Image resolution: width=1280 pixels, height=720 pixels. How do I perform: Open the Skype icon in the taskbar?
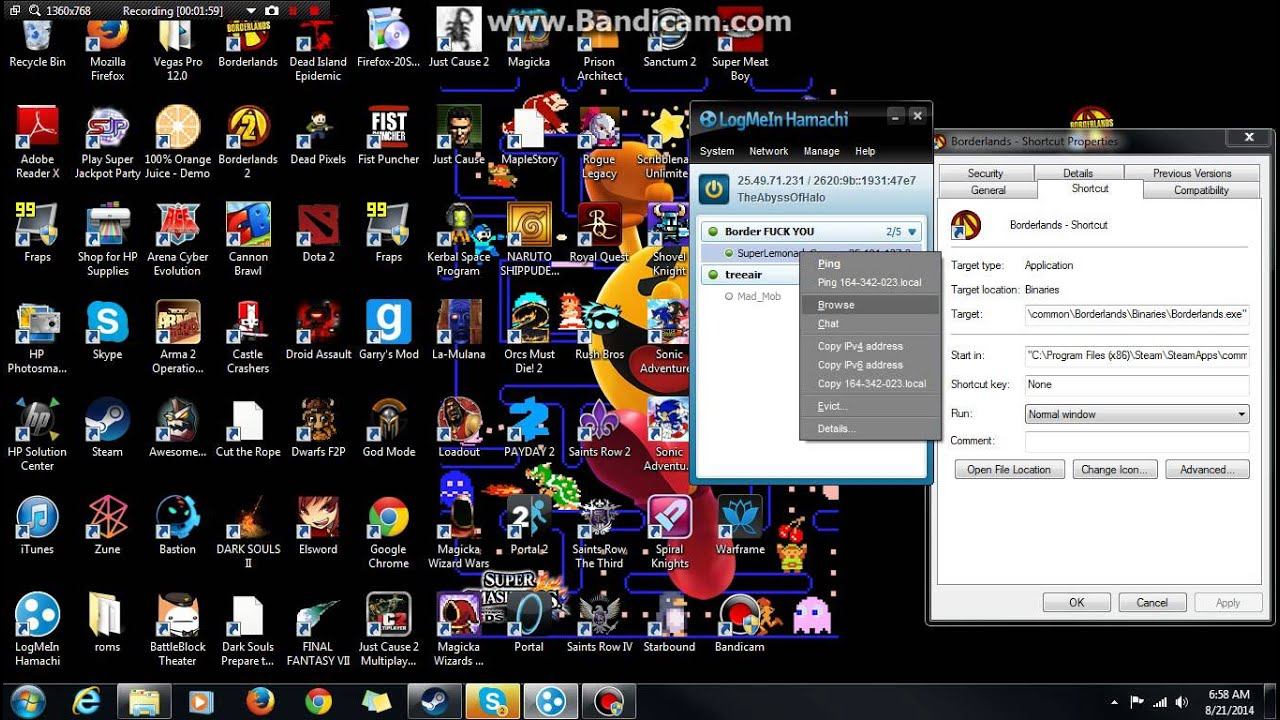tap(493, 701)
